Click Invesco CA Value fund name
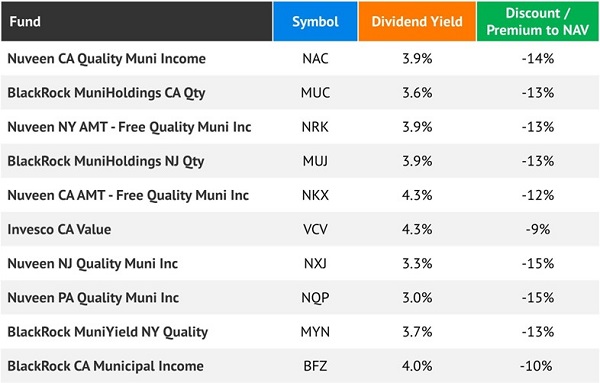This screenshot has height=383, width=600. (x=59, y=229)
